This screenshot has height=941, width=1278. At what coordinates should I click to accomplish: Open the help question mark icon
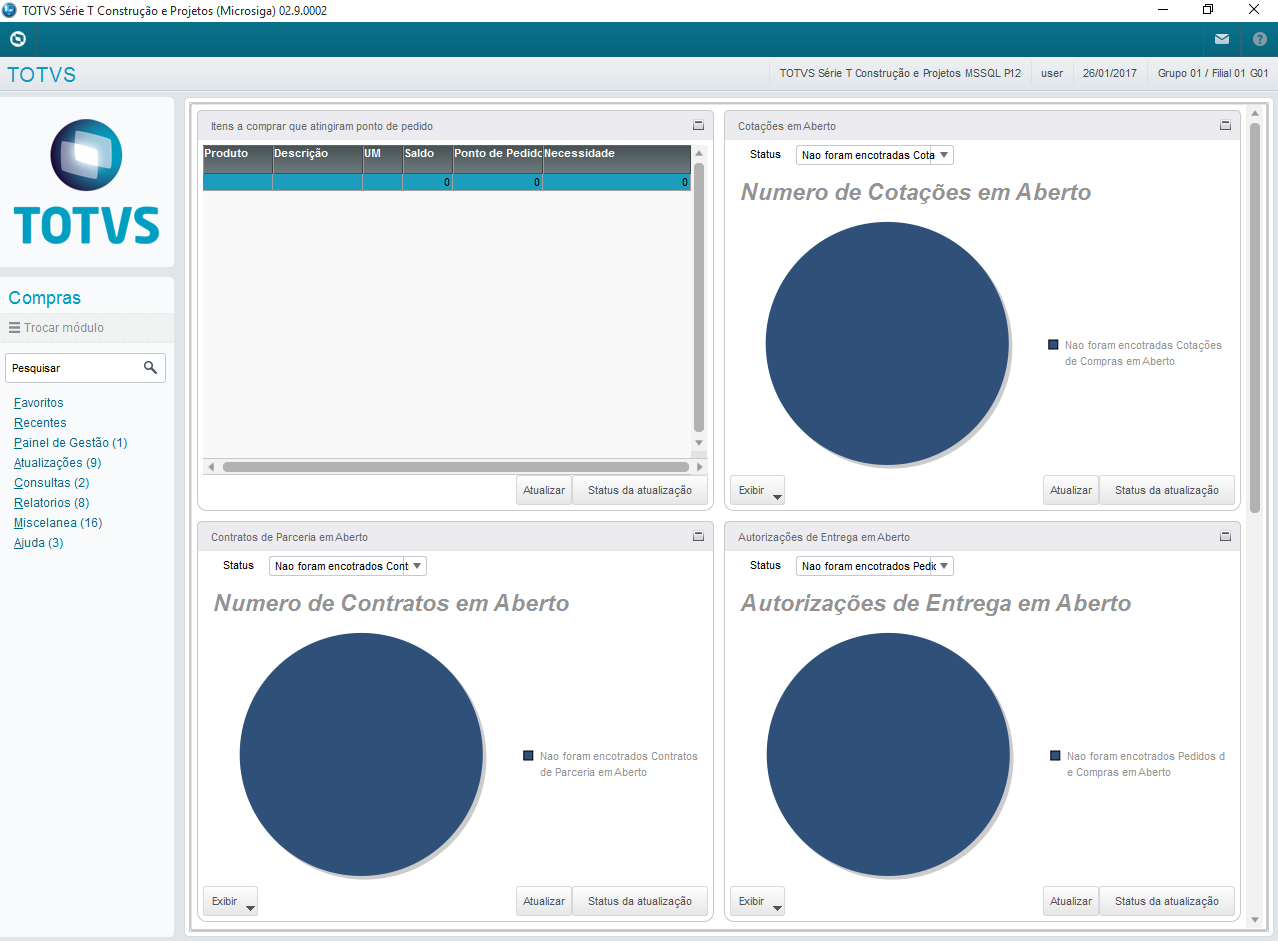(x=1260, y=39)
